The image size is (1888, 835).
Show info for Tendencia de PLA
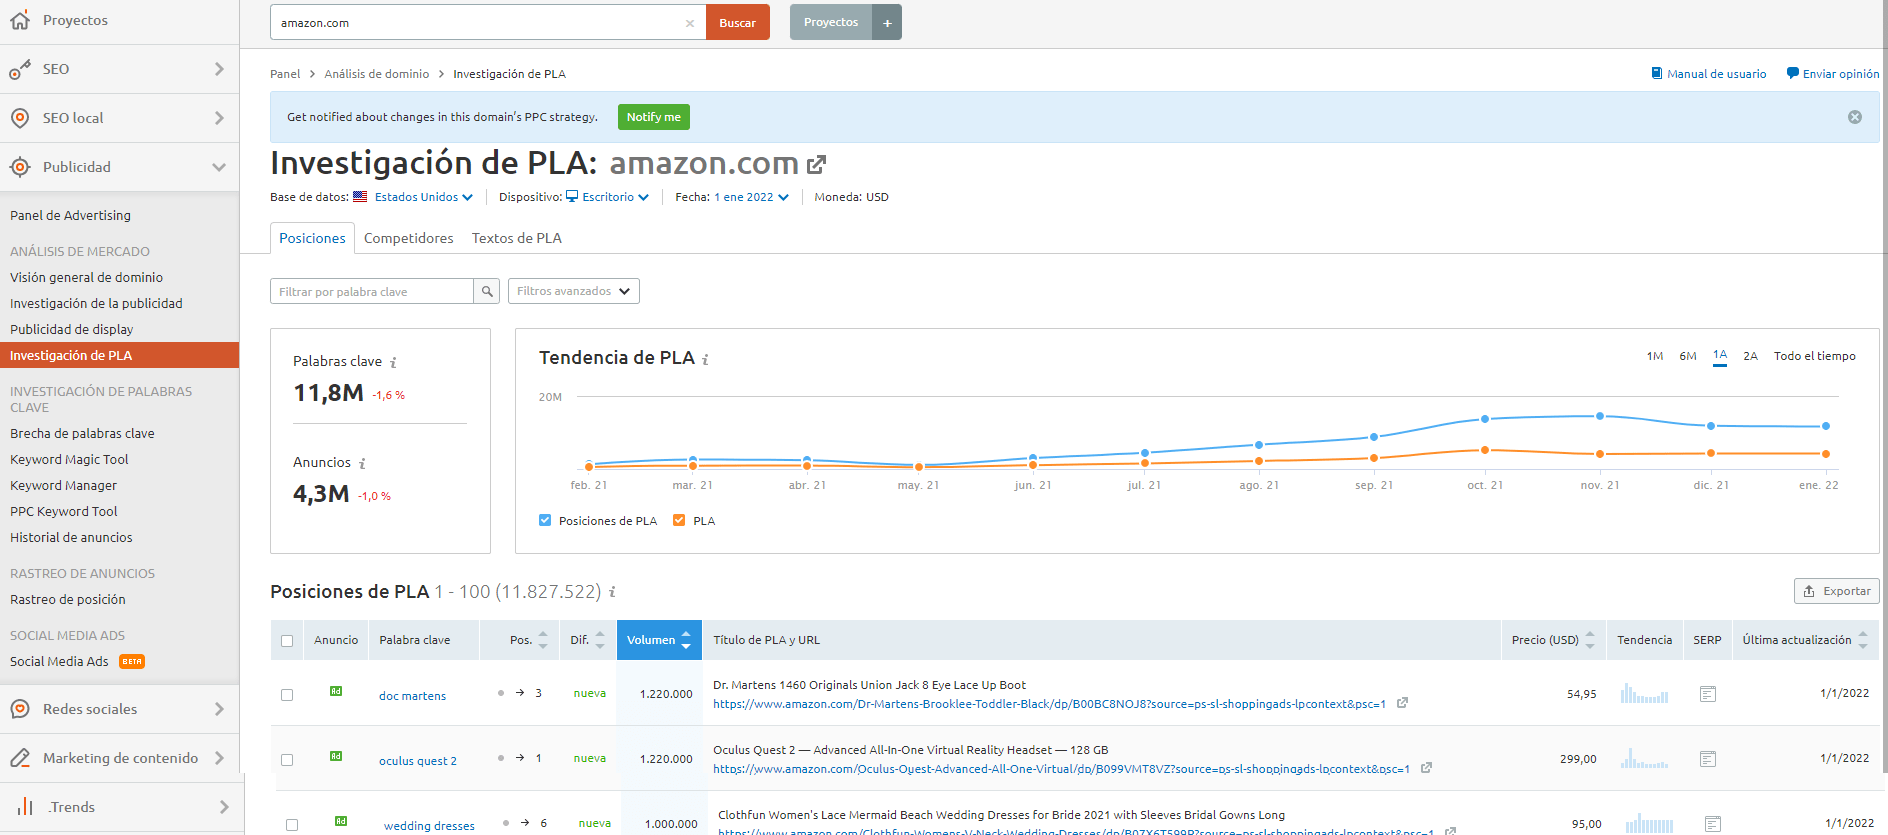coord(705,360)
